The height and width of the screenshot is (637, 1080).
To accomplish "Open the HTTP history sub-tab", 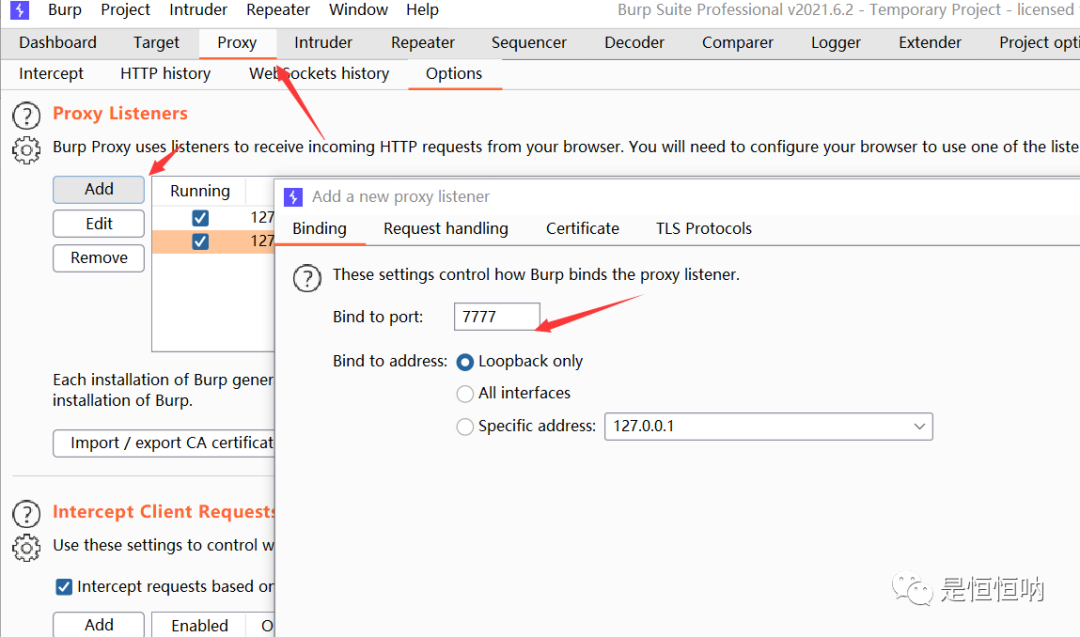I will (165, 74).
